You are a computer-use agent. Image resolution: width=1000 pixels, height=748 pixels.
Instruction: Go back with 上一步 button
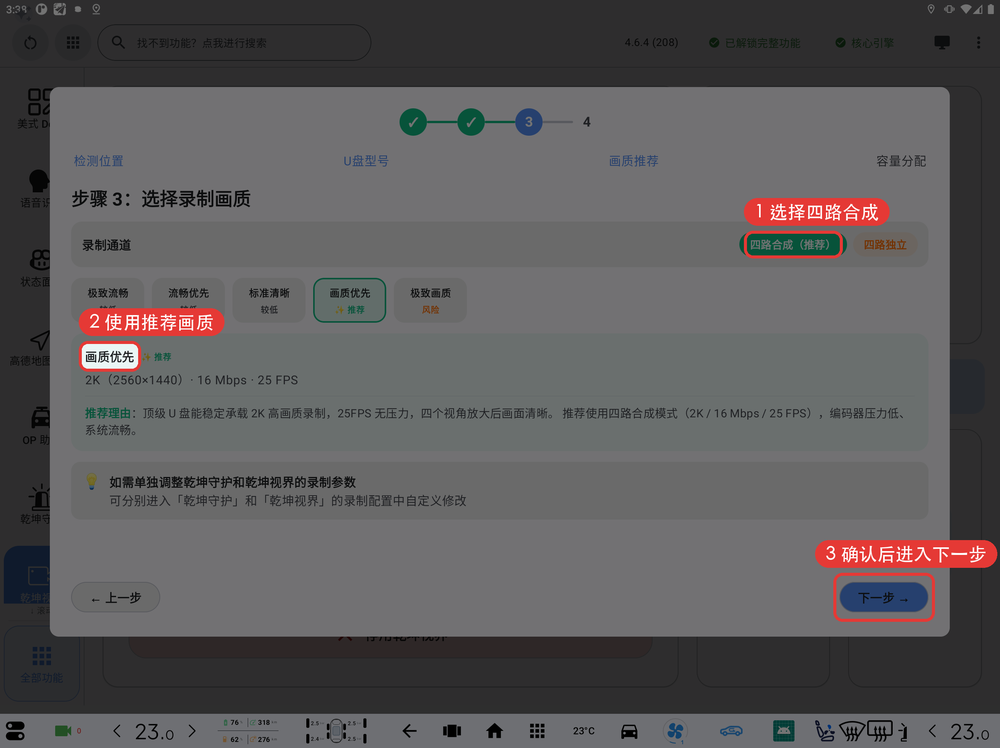(115, 598)
